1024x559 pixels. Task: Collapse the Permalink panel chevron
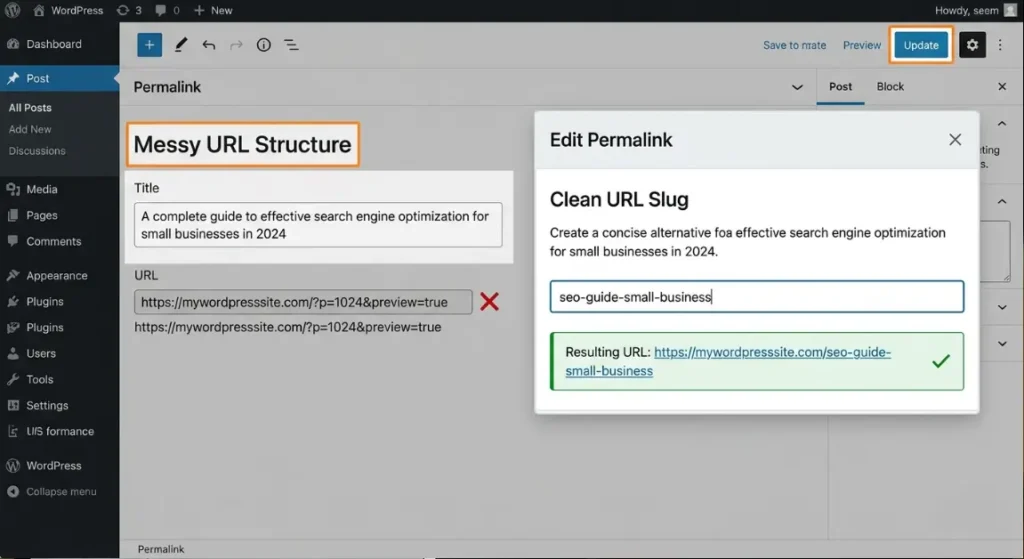797,87
